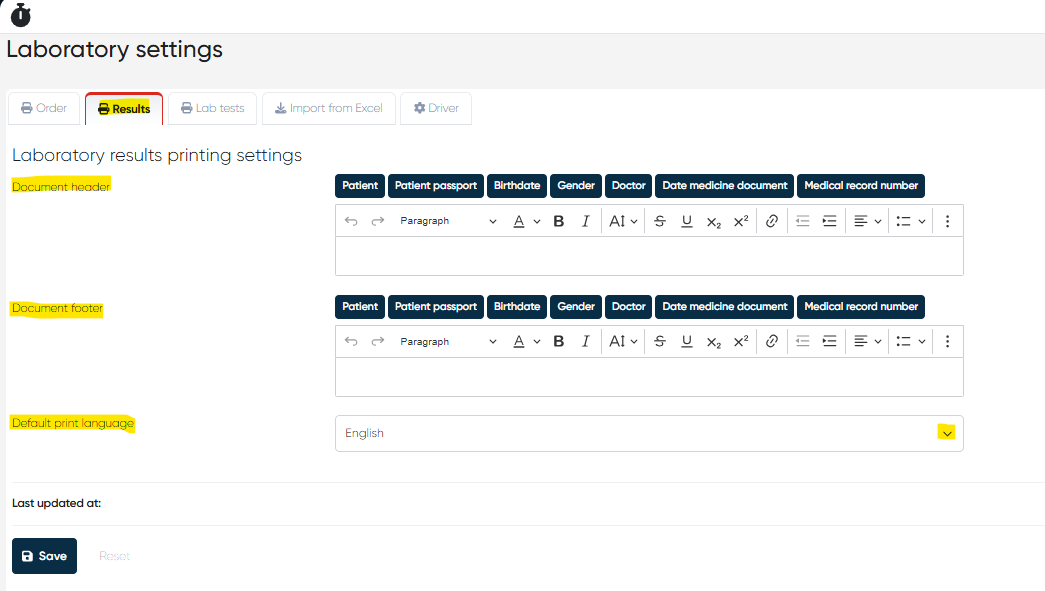Open Paragraph style dropdown in header editor
Viewport: 1045px width, 591px height.
tap(447, 221)
